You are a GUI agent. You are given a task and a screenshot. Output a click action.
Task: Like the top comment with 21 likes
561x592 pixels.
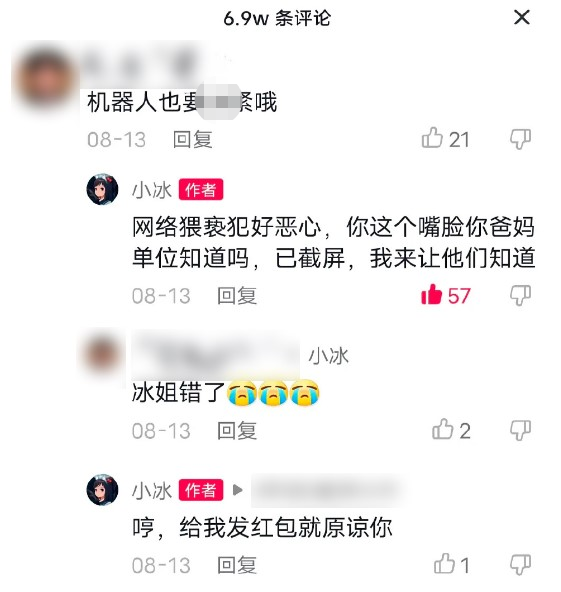click(432, 137)
